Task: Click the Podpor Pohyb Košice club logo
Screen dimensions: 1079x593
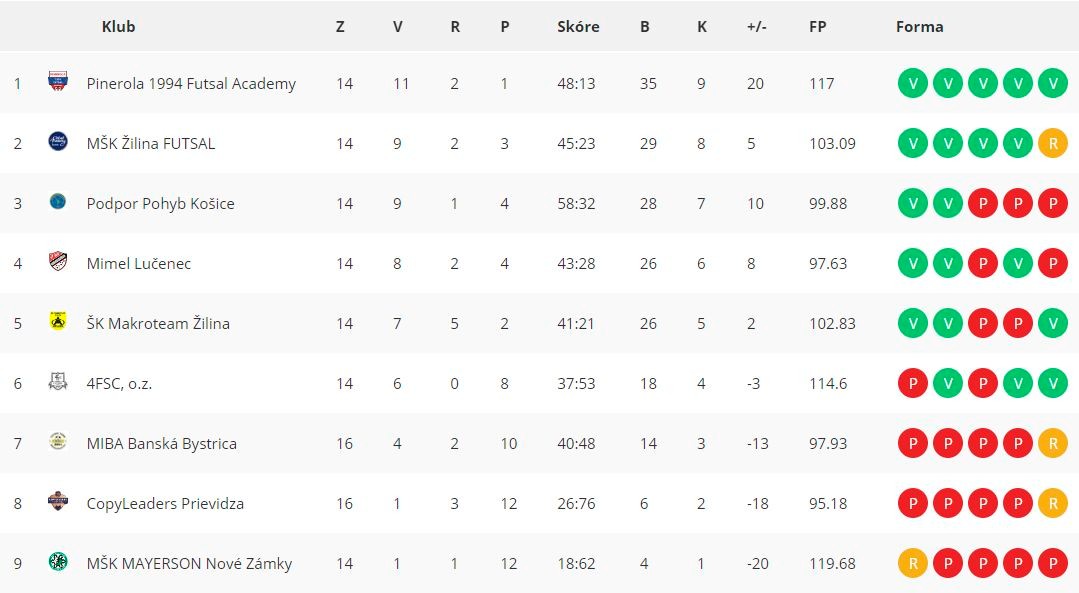Action: click(58, 201)
